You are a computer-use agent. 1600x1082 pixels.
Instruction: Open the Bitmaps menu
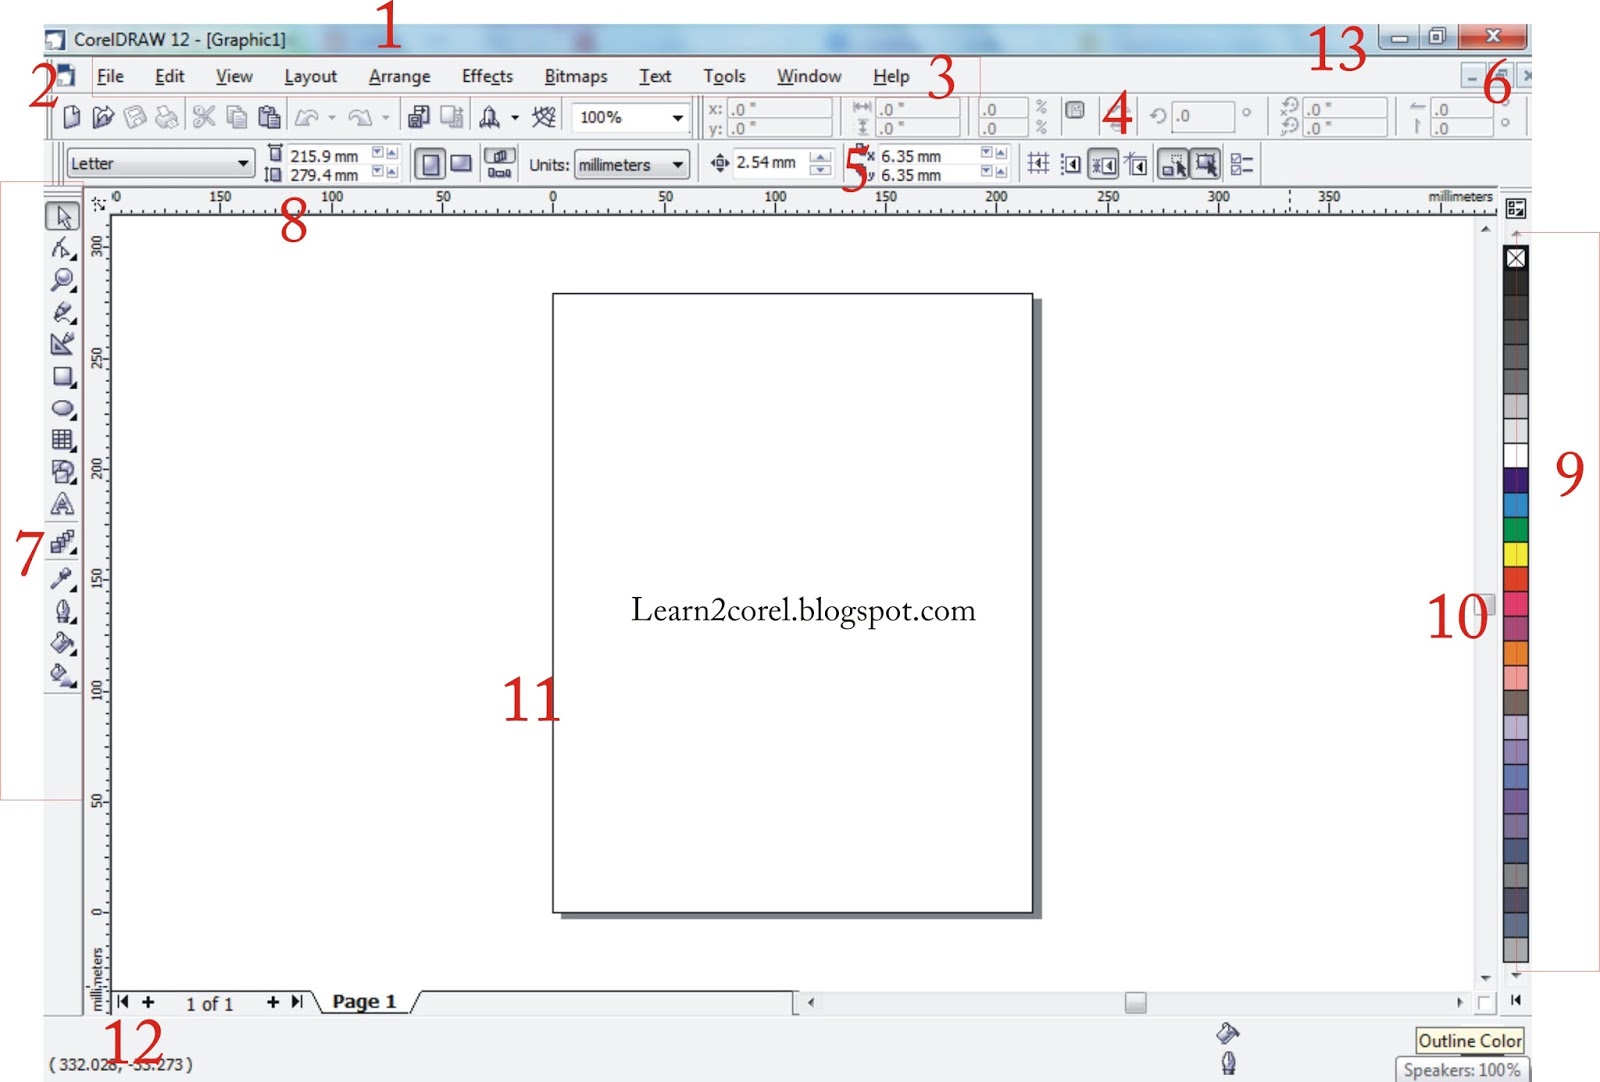pos(576,76)
